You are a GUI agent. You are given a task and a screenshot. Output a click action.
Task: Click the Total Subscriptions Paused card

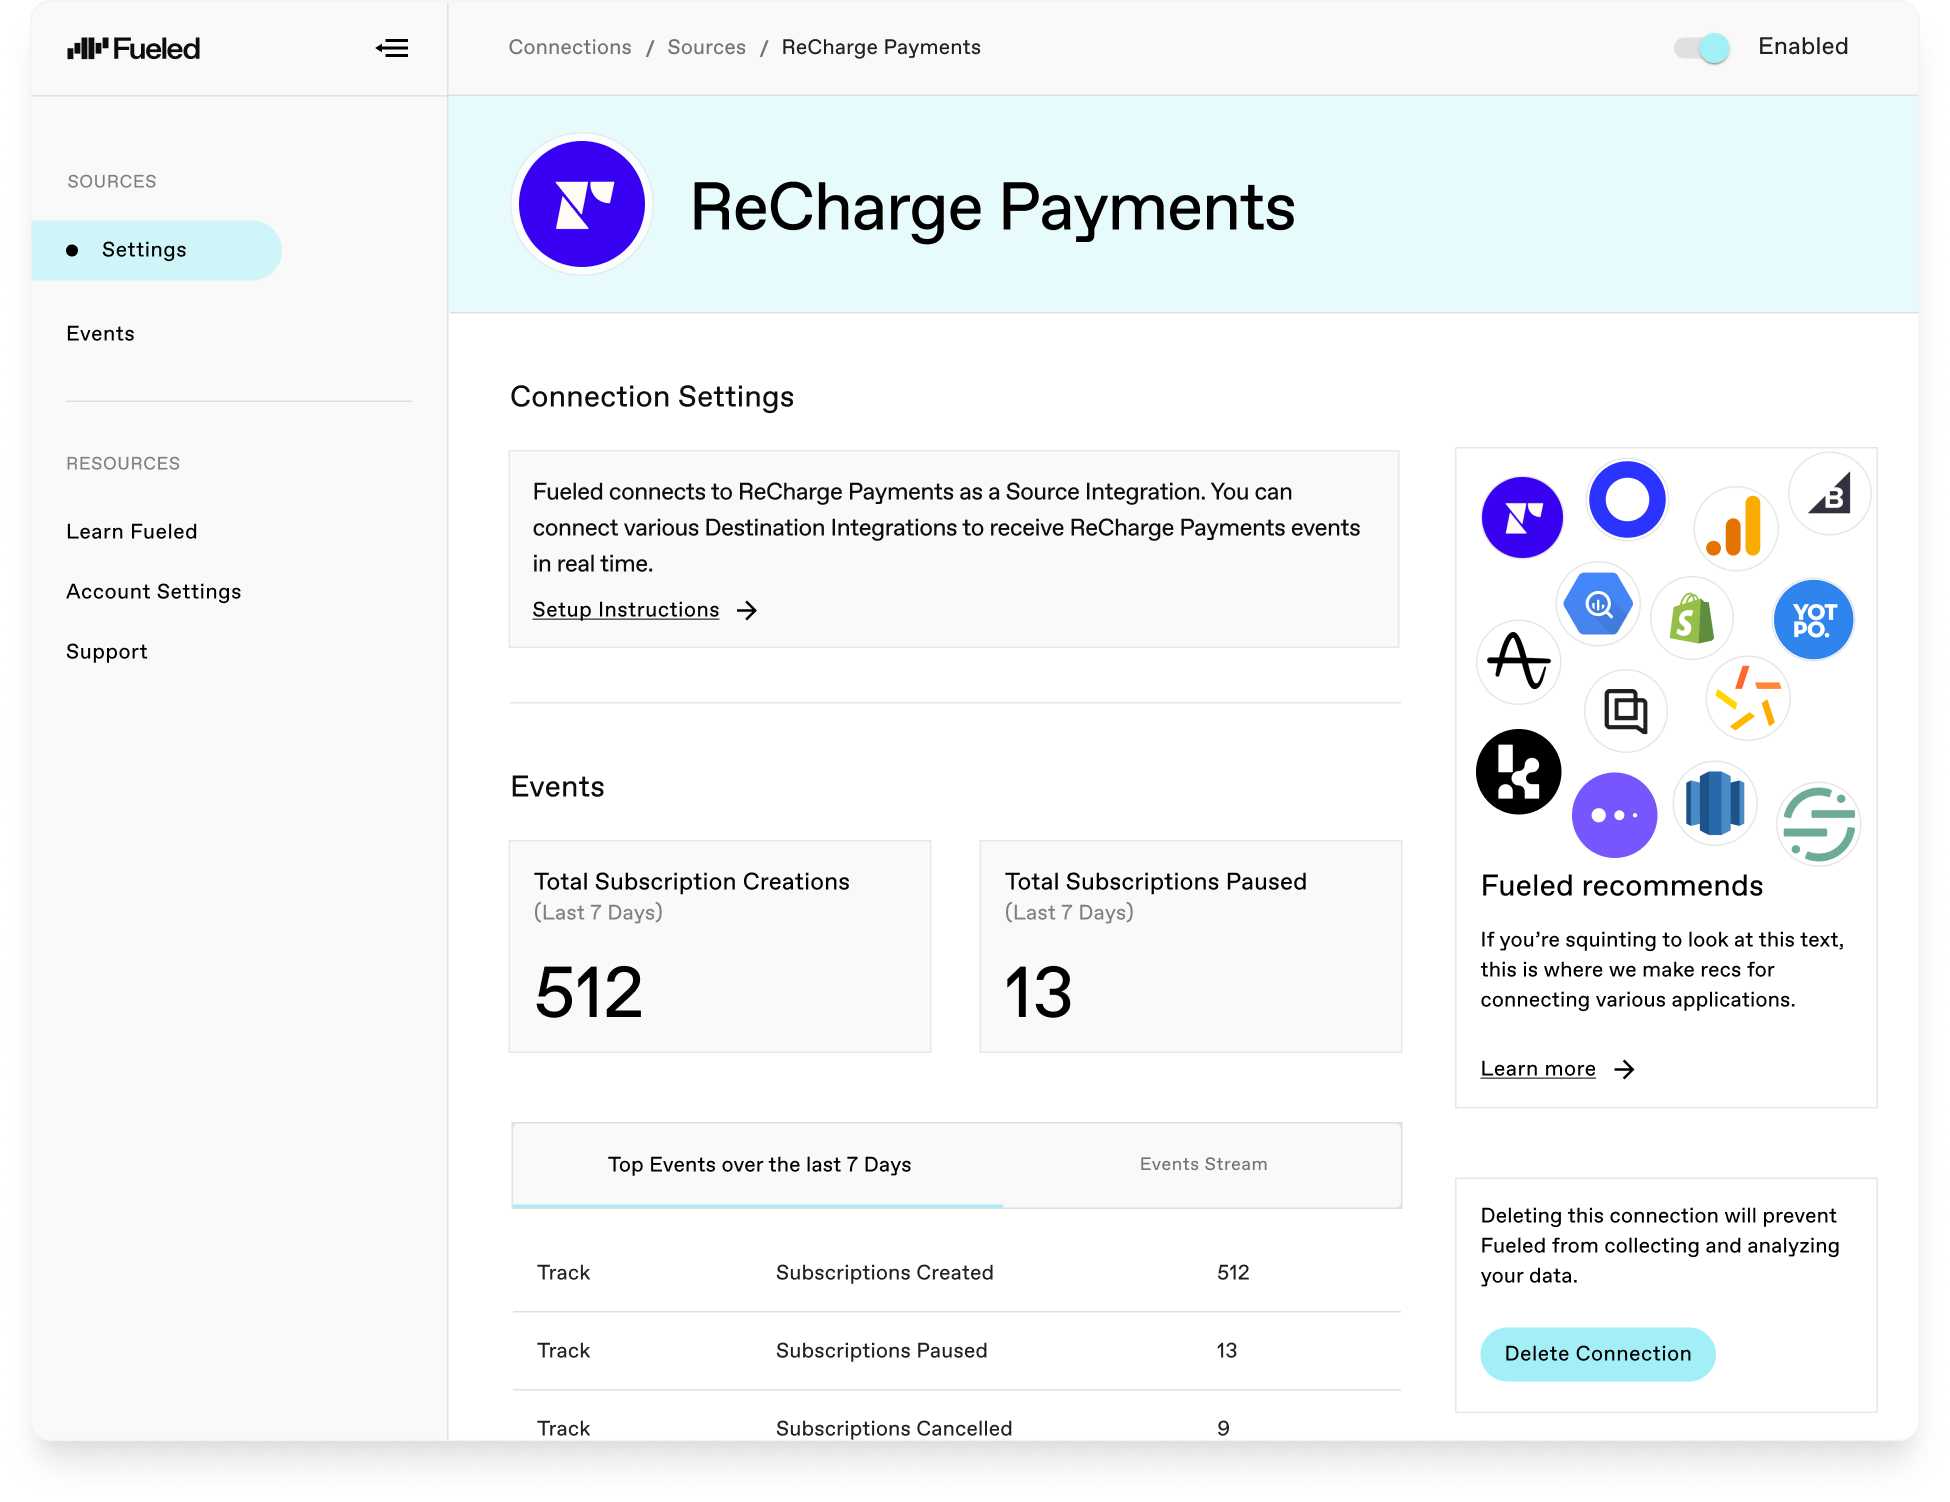pos(1191,946)
